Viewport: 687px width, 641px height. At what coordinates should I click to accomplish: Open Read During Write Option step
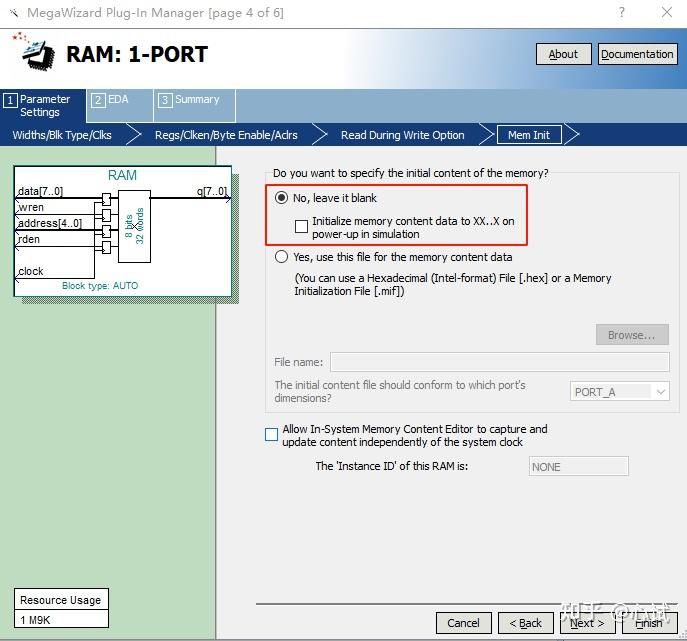tap(402, 135)
